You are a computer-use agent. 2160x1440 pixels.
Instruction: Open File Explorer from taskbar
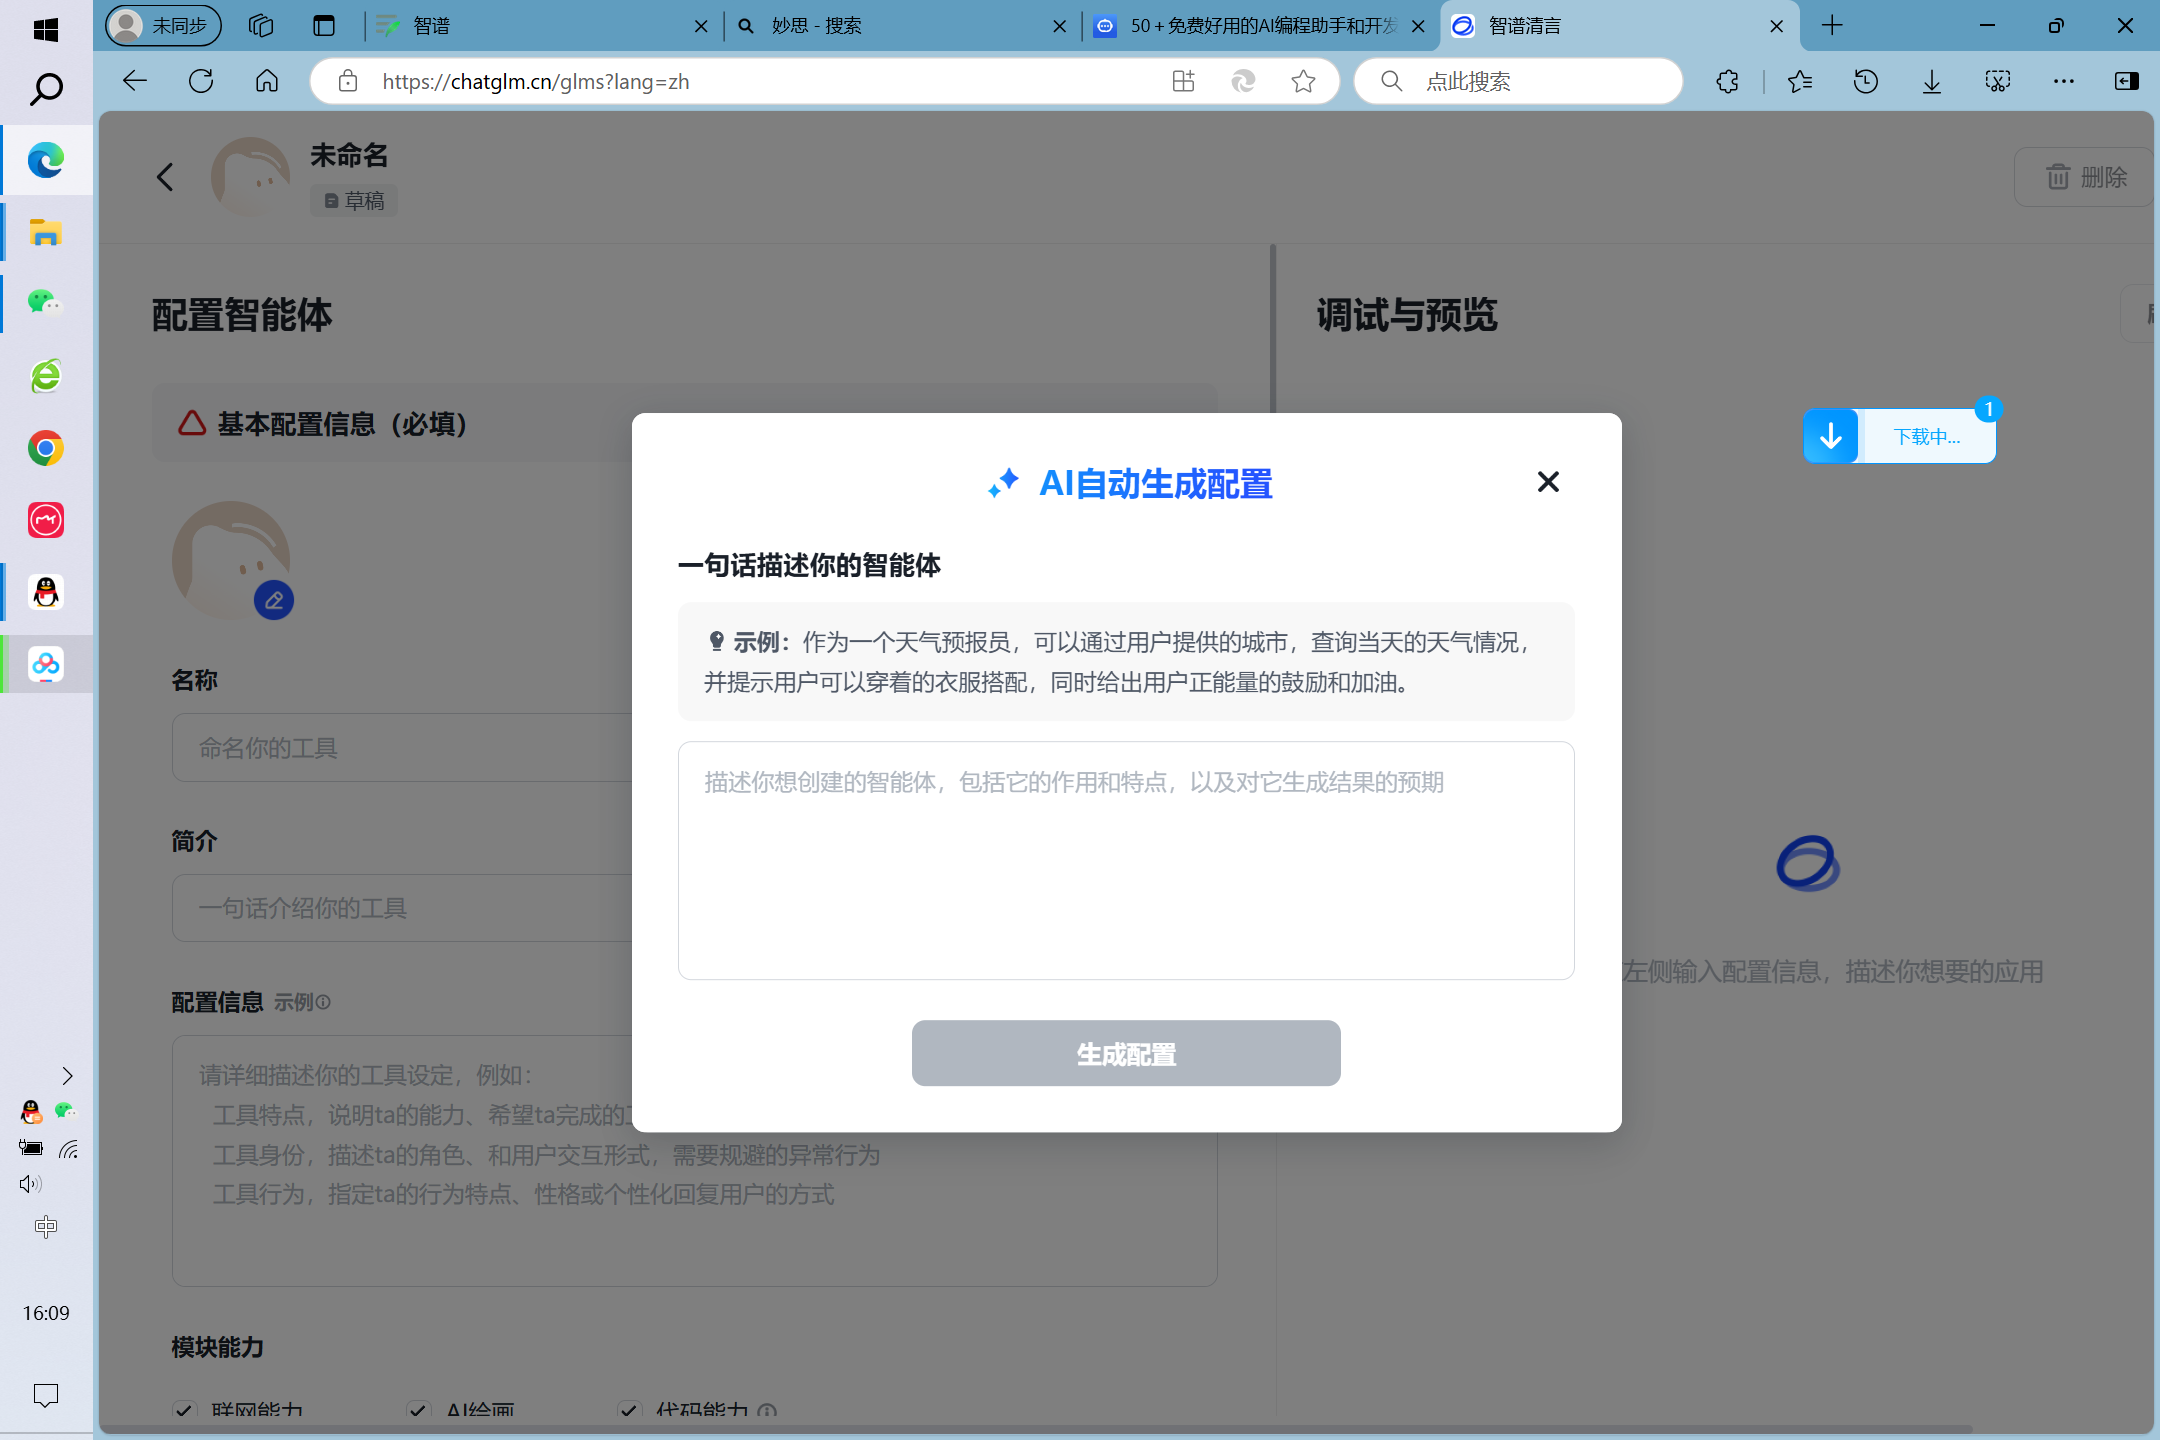(46, 232)
